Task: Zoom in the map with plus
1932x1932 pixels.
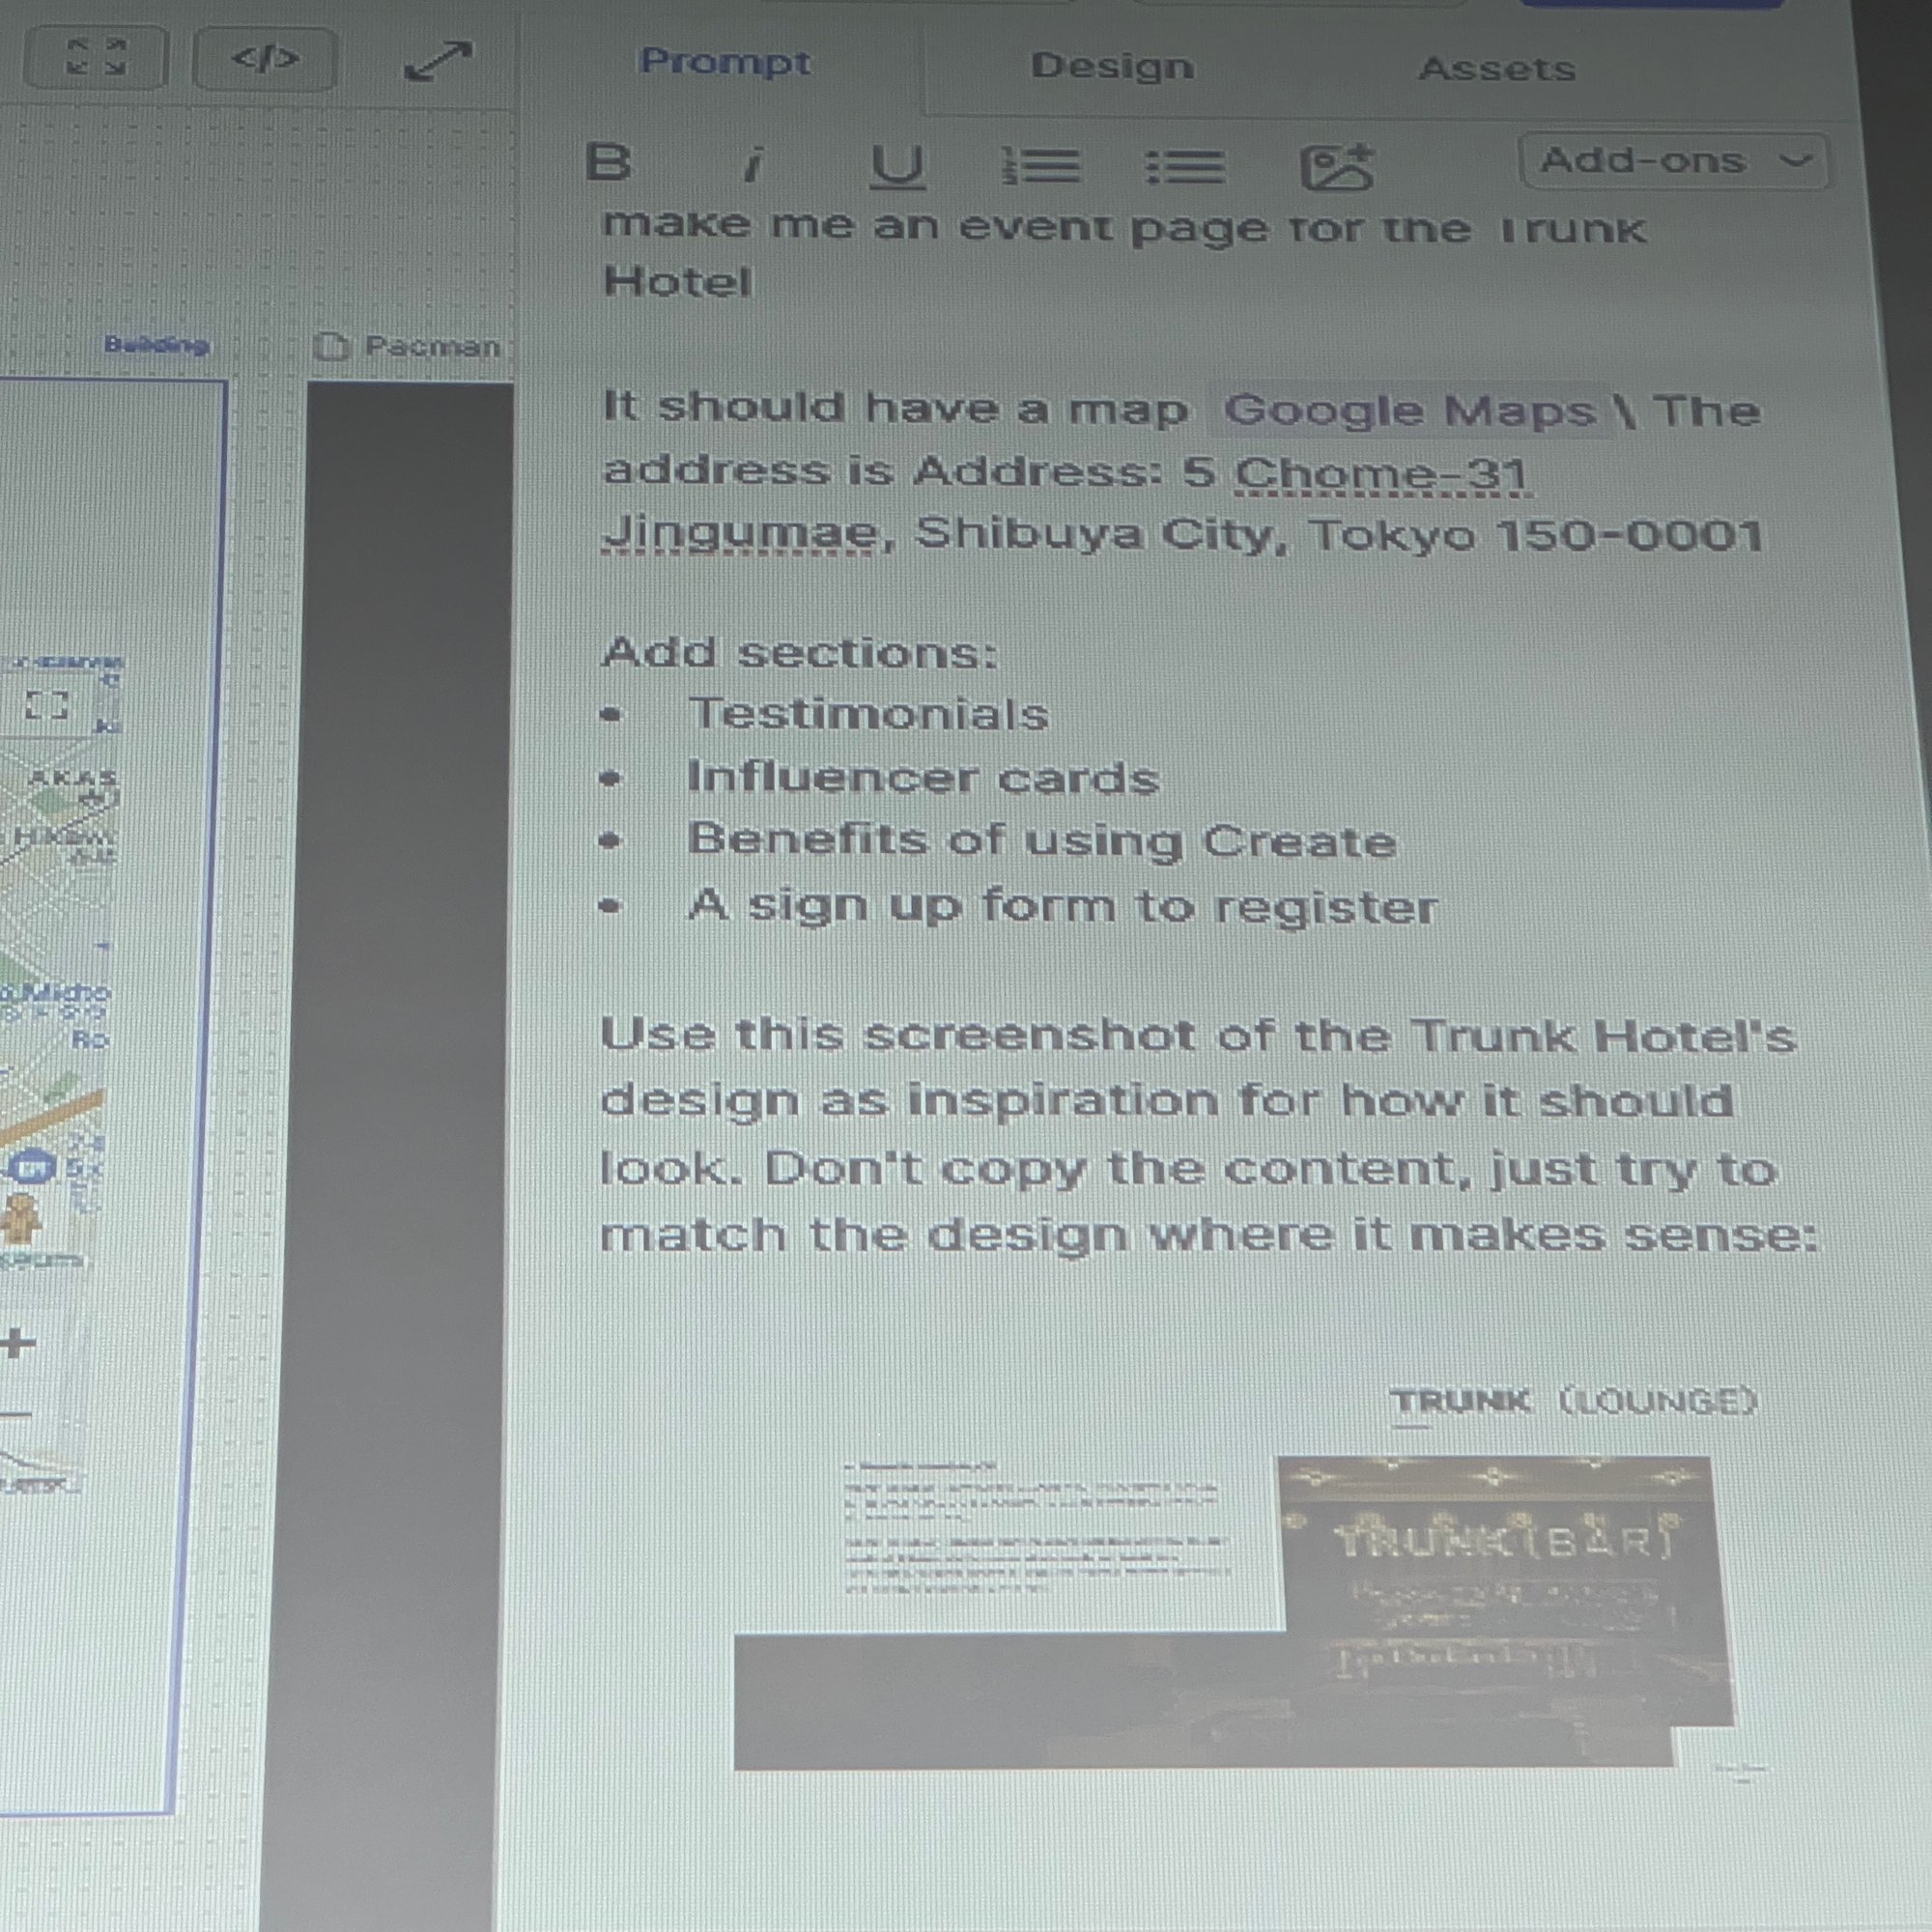Action: pyautogui.click(x=16, y=1343)
